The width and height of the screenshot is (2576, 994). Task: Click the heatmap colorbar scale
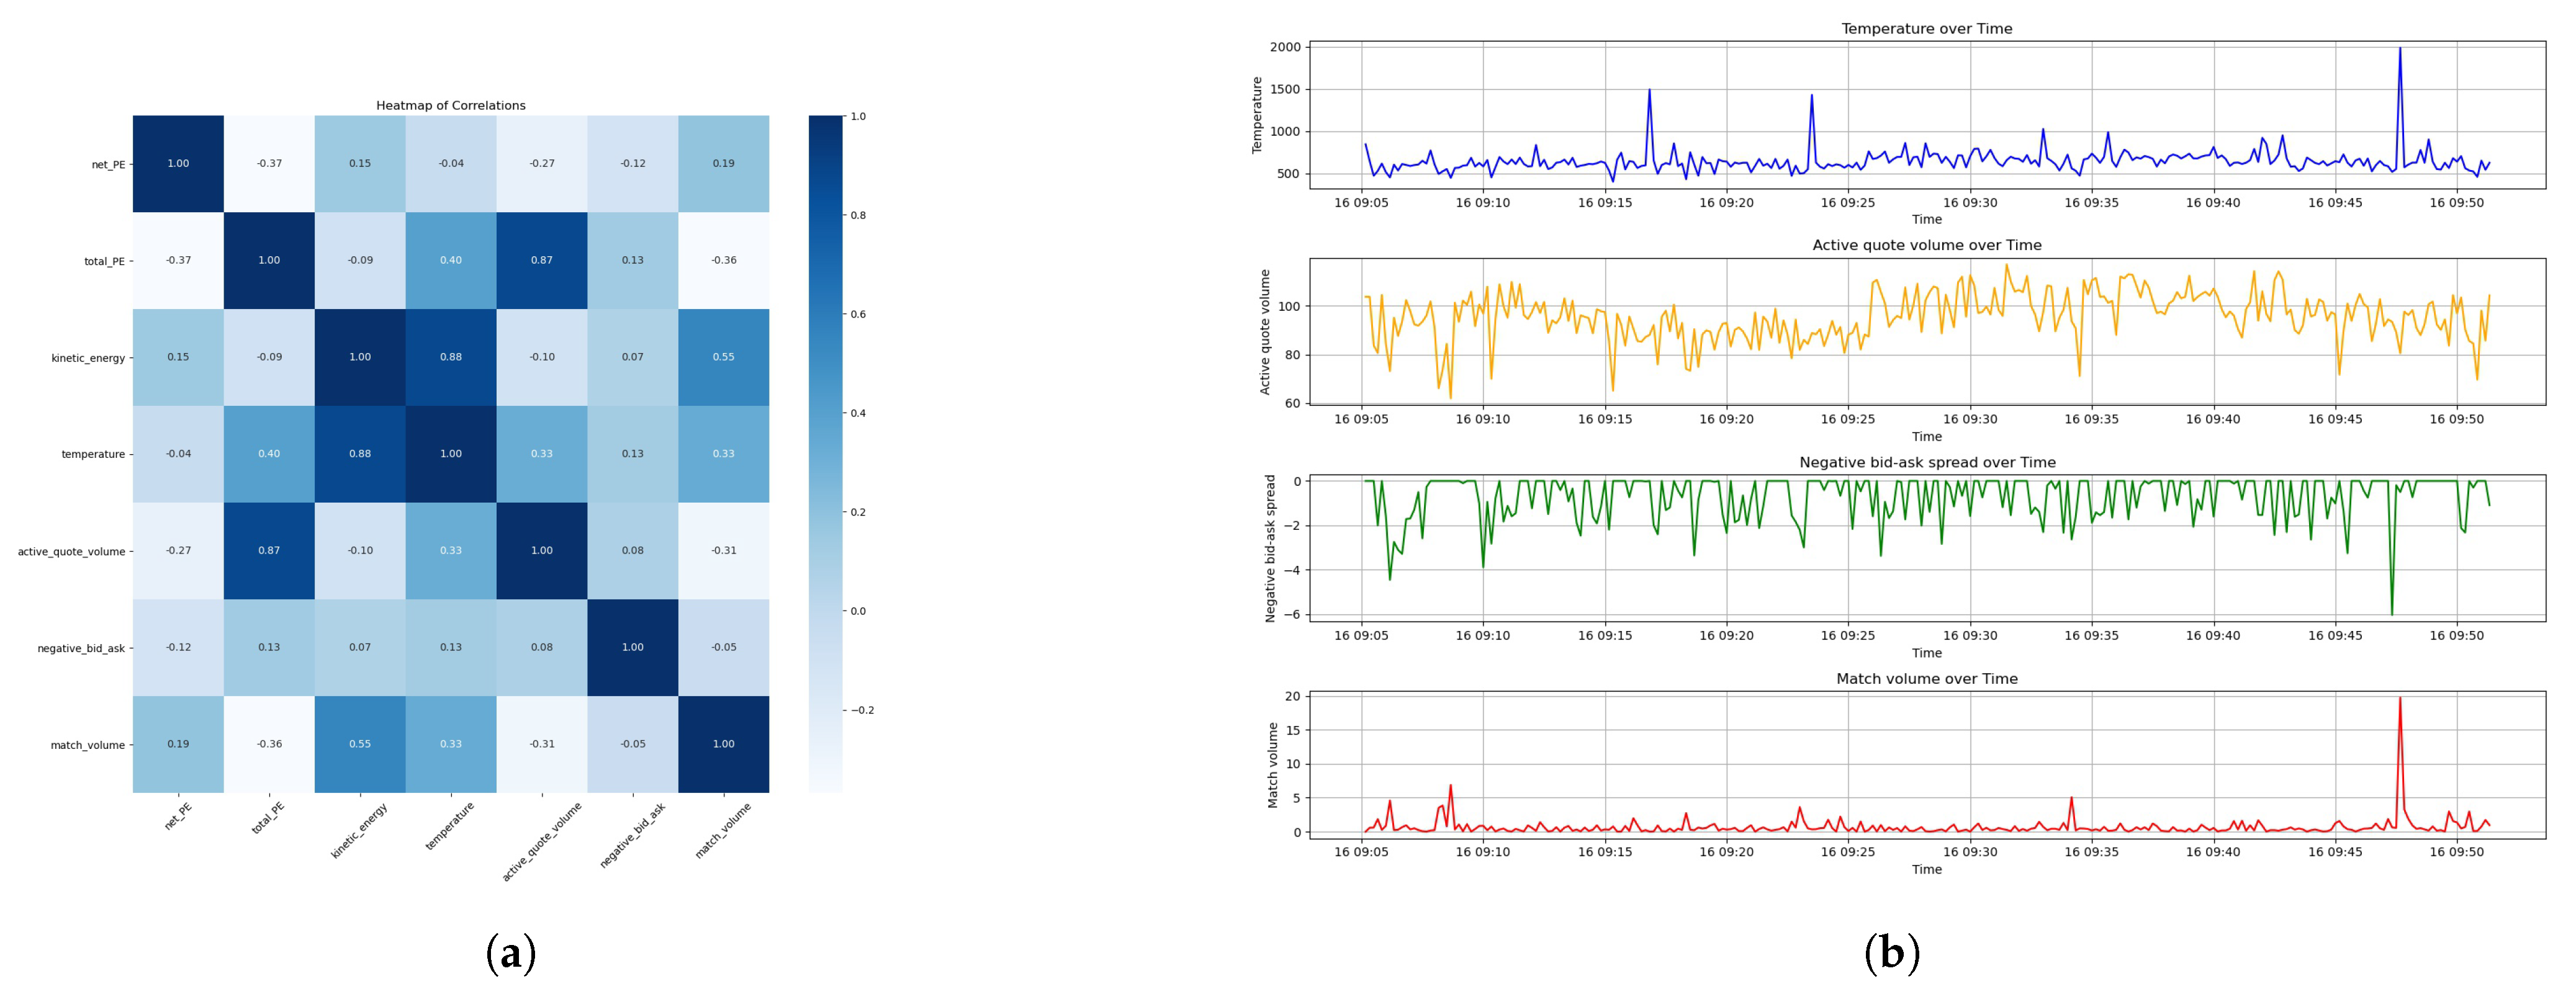(x=825, y=453)
